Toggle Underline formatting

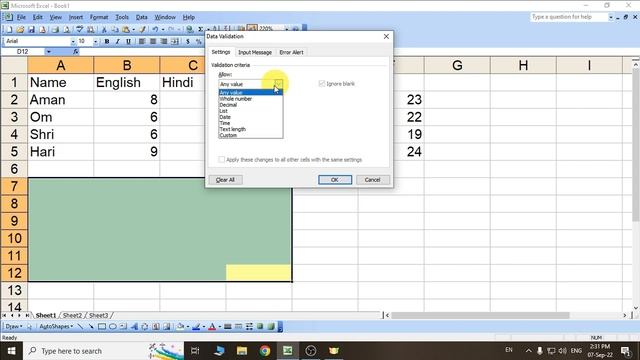coord(129,41)
